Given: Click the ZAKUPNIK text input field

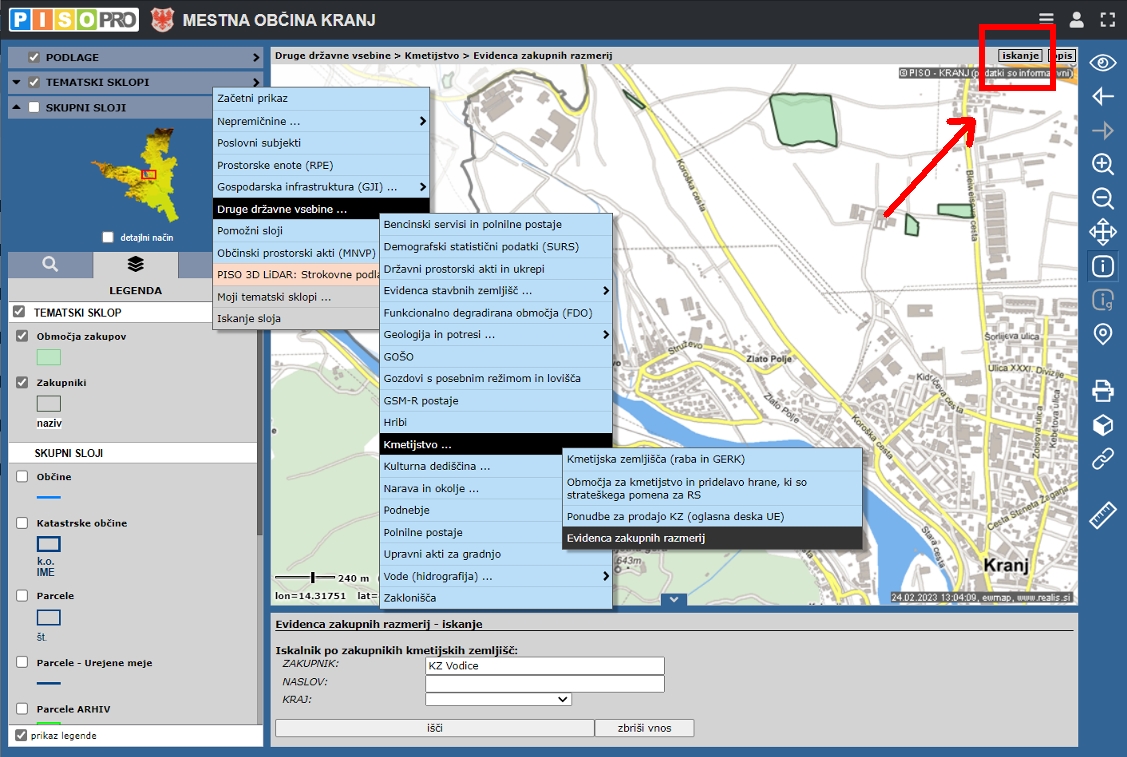Looking at the screenshot, I should click(x=545, y=666).
